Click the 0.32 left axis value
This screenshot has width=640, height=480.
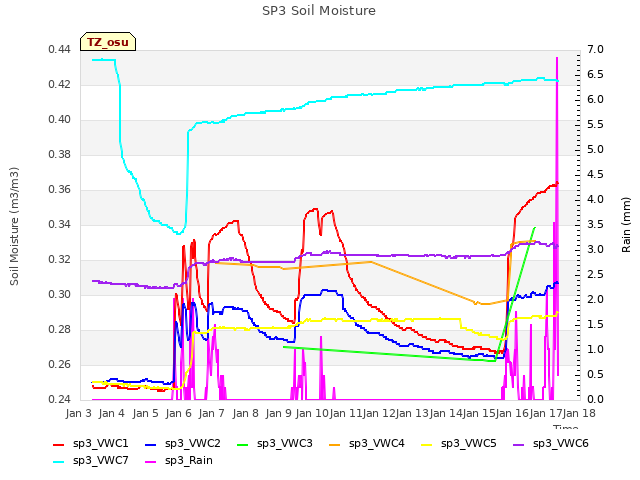(x=60, y=260)
